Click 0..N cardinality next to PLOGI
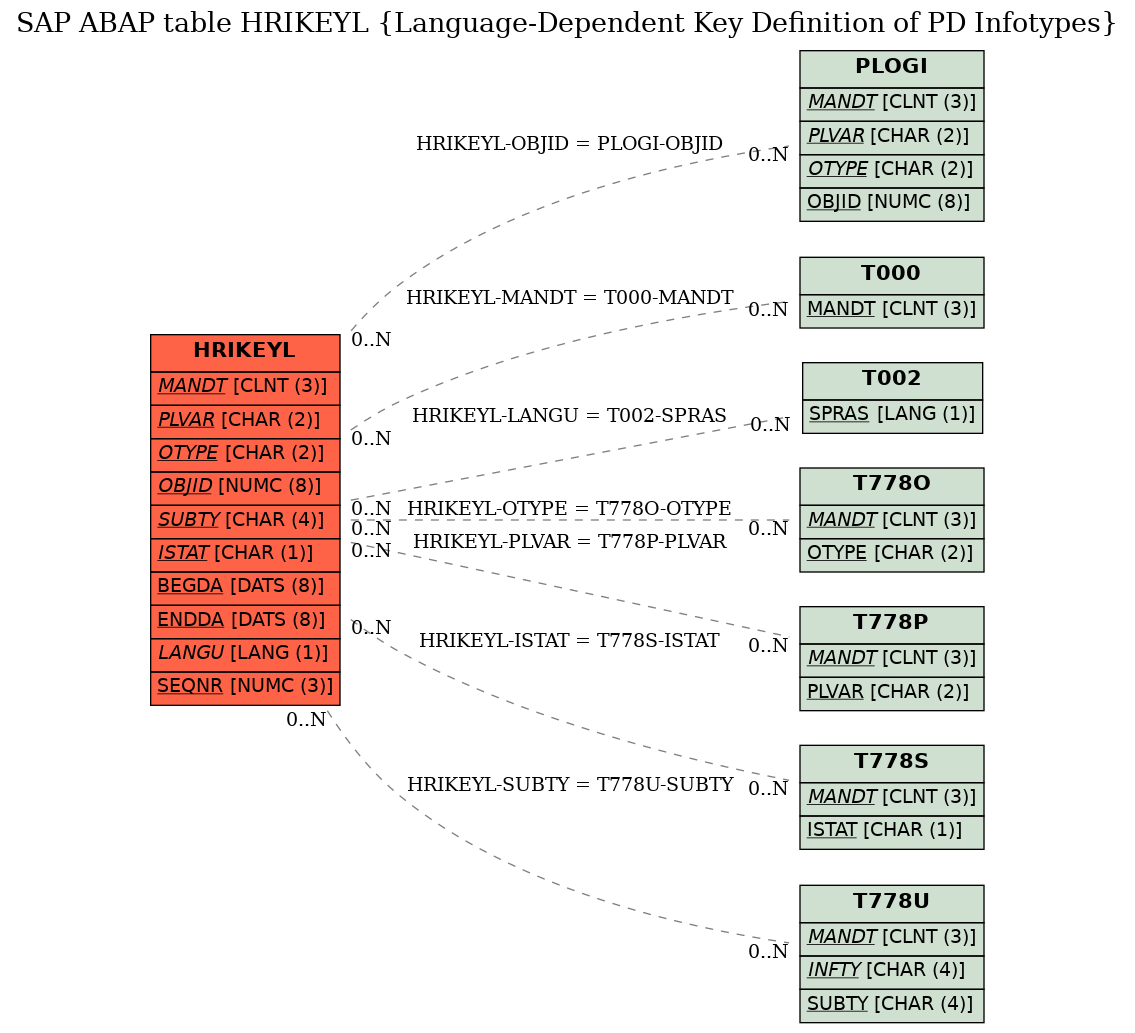 [768, 155]
